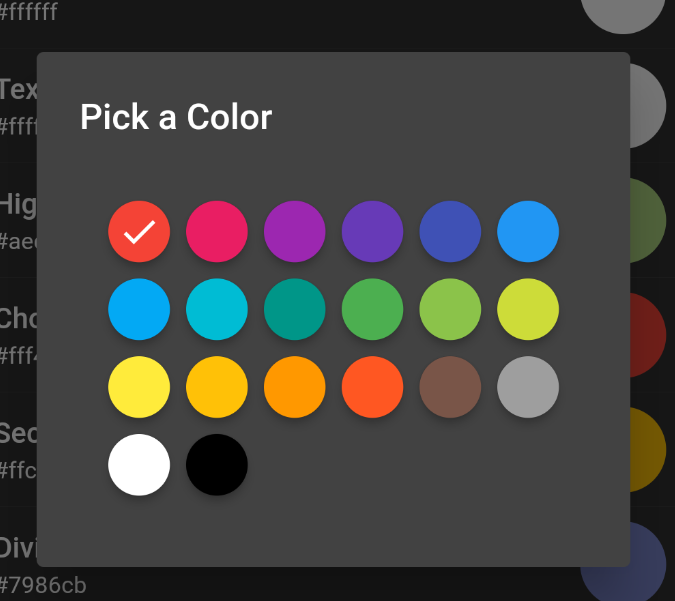Select the checked red color swatch
Image resolution: width=675 pixels, height=601 pixels.
click(139, 231)
